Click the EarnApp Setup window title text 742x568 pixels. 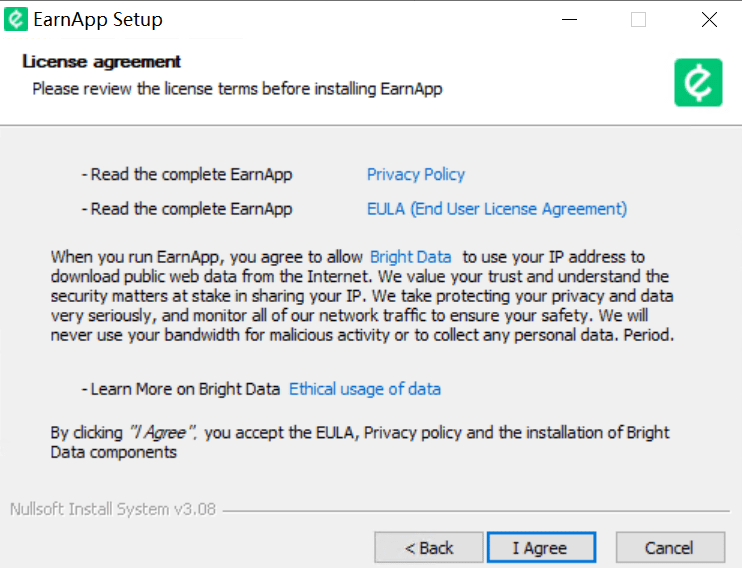coord(98,20)
